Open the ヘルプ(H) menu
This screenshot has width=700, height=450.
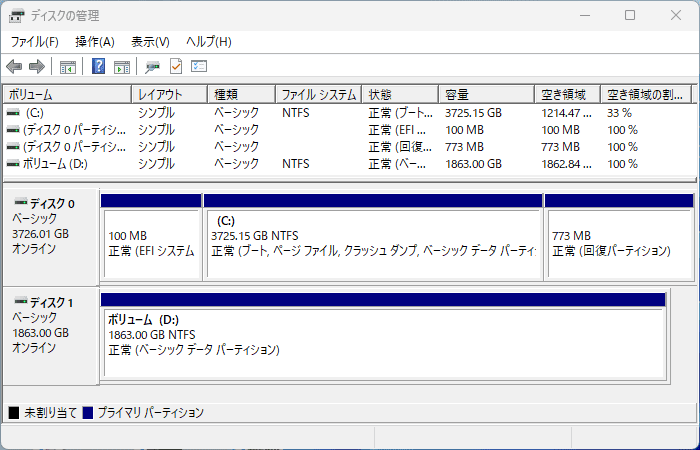click(x=209, y=42)
